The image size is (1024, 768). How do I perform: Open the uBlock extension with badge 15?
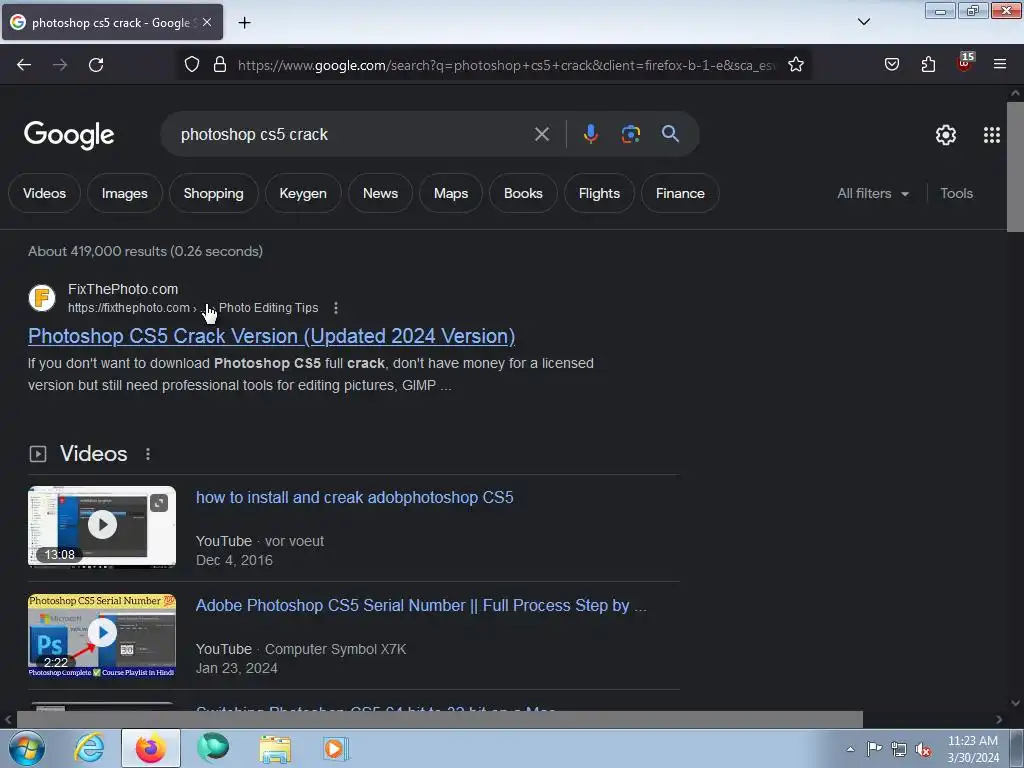(965, 63)
